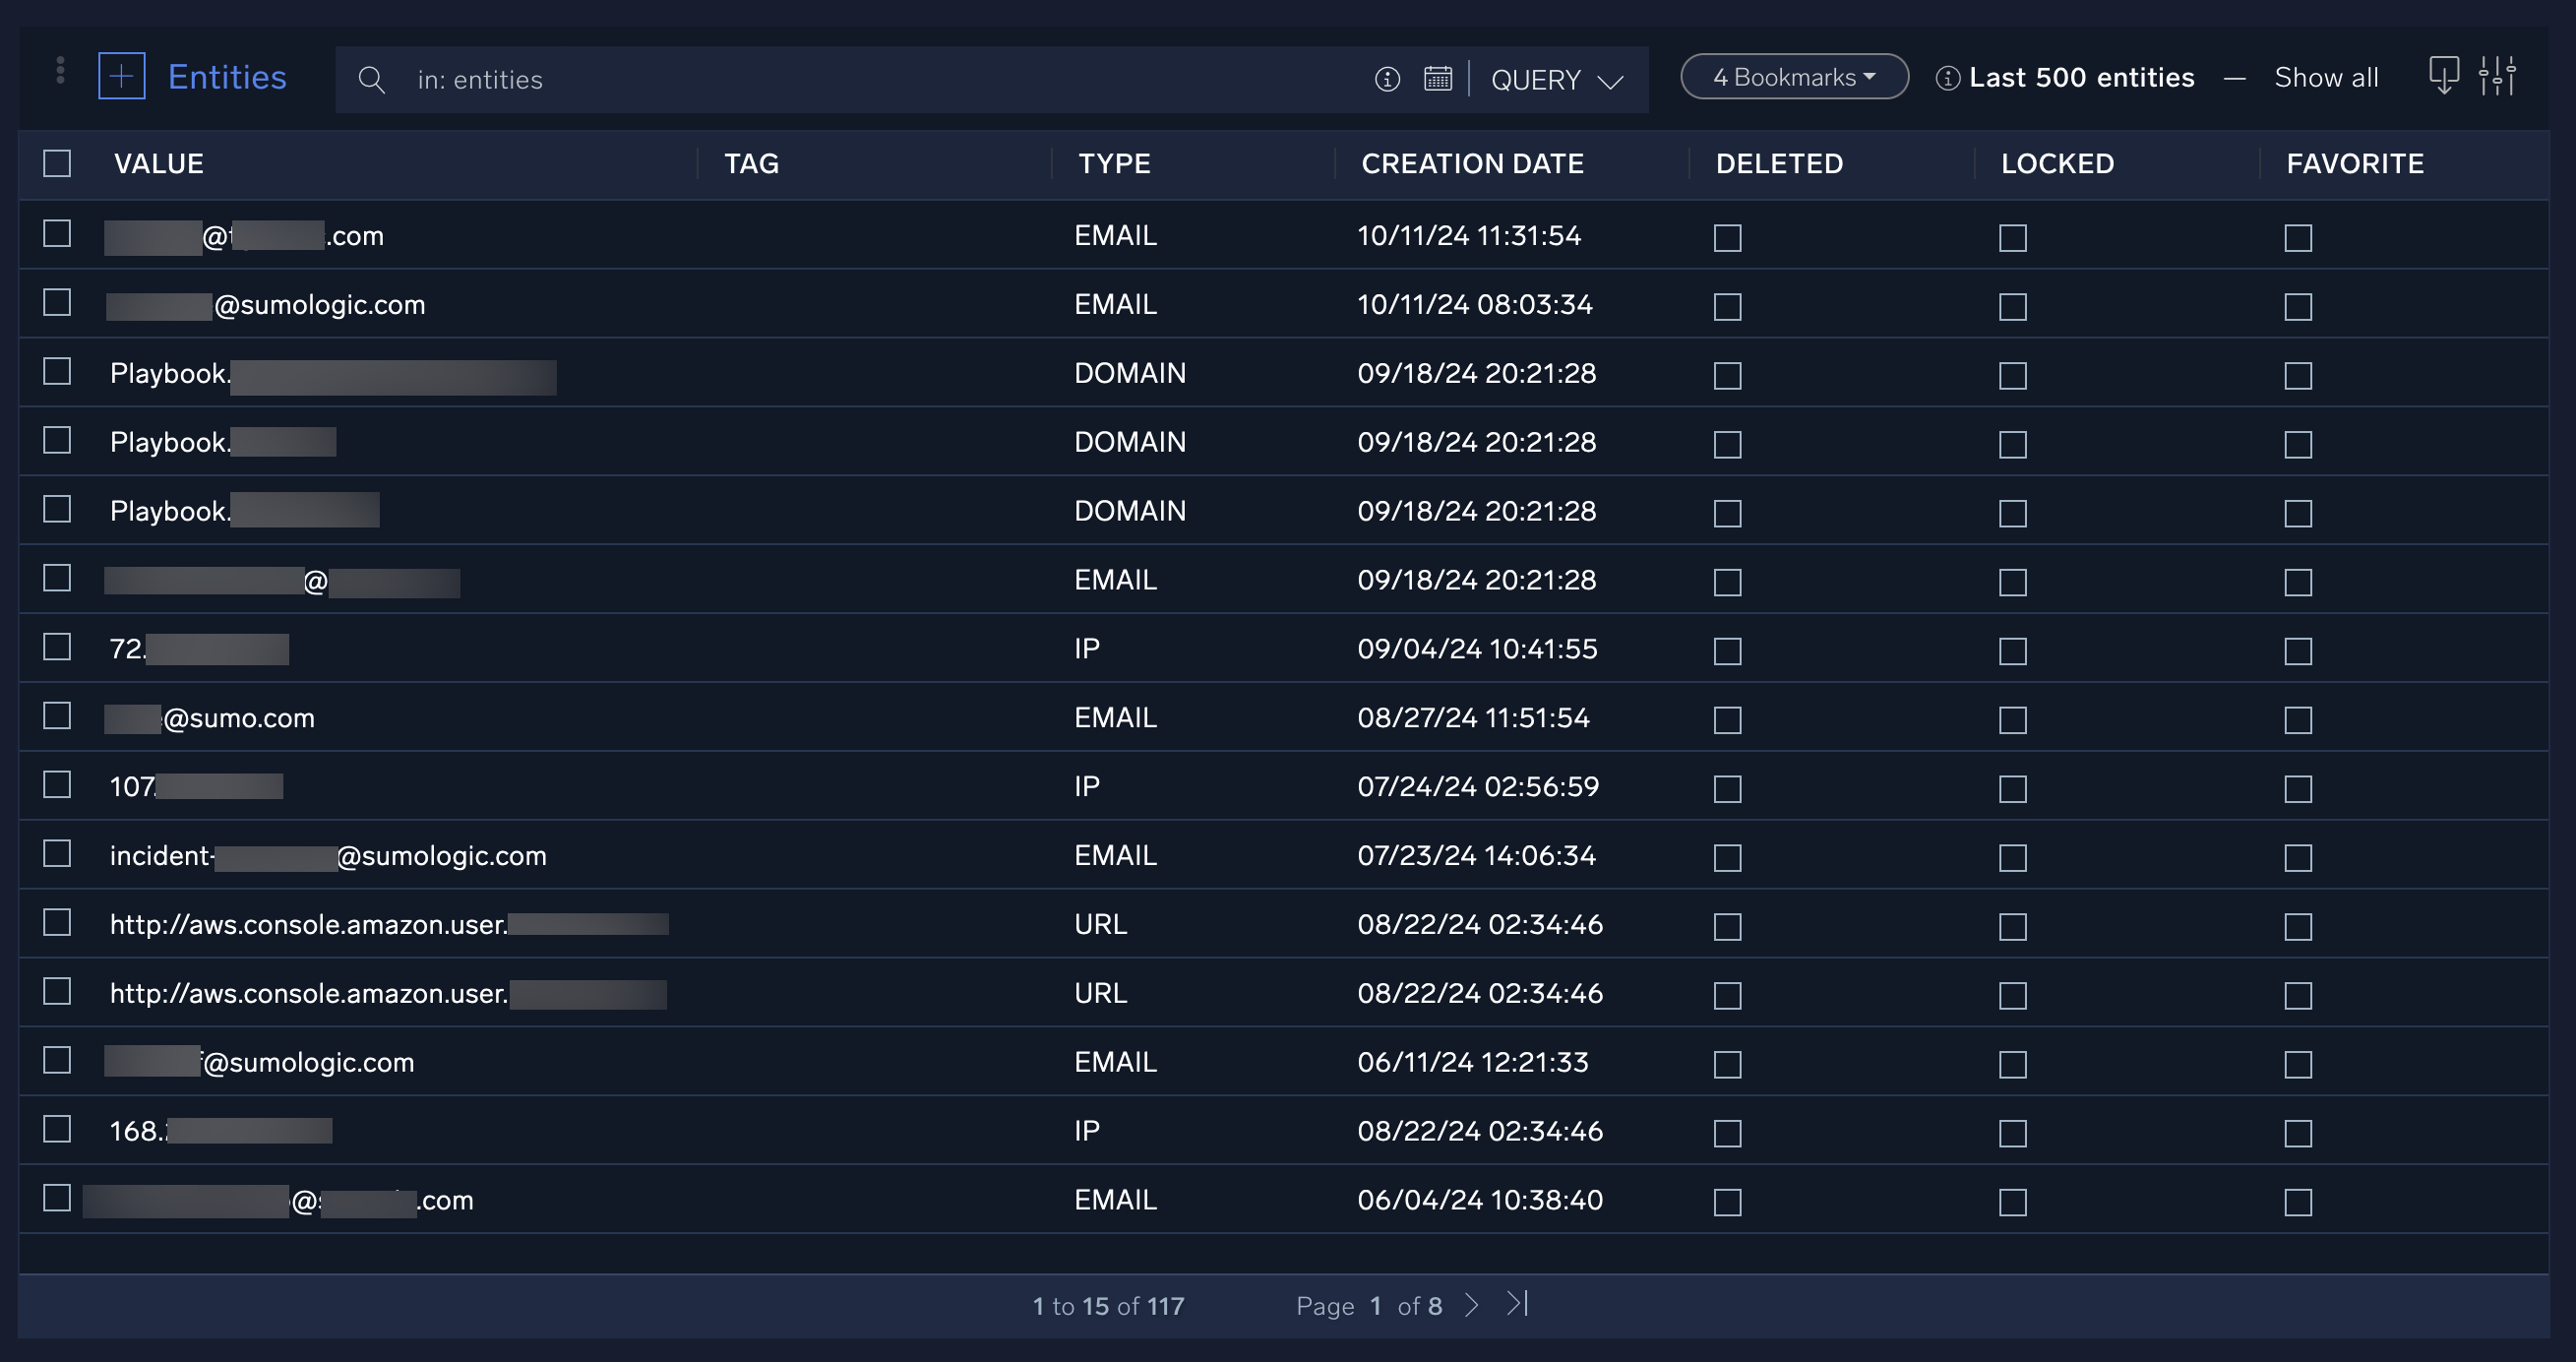Jump to the last page arrow button

pos(1516,1305)
